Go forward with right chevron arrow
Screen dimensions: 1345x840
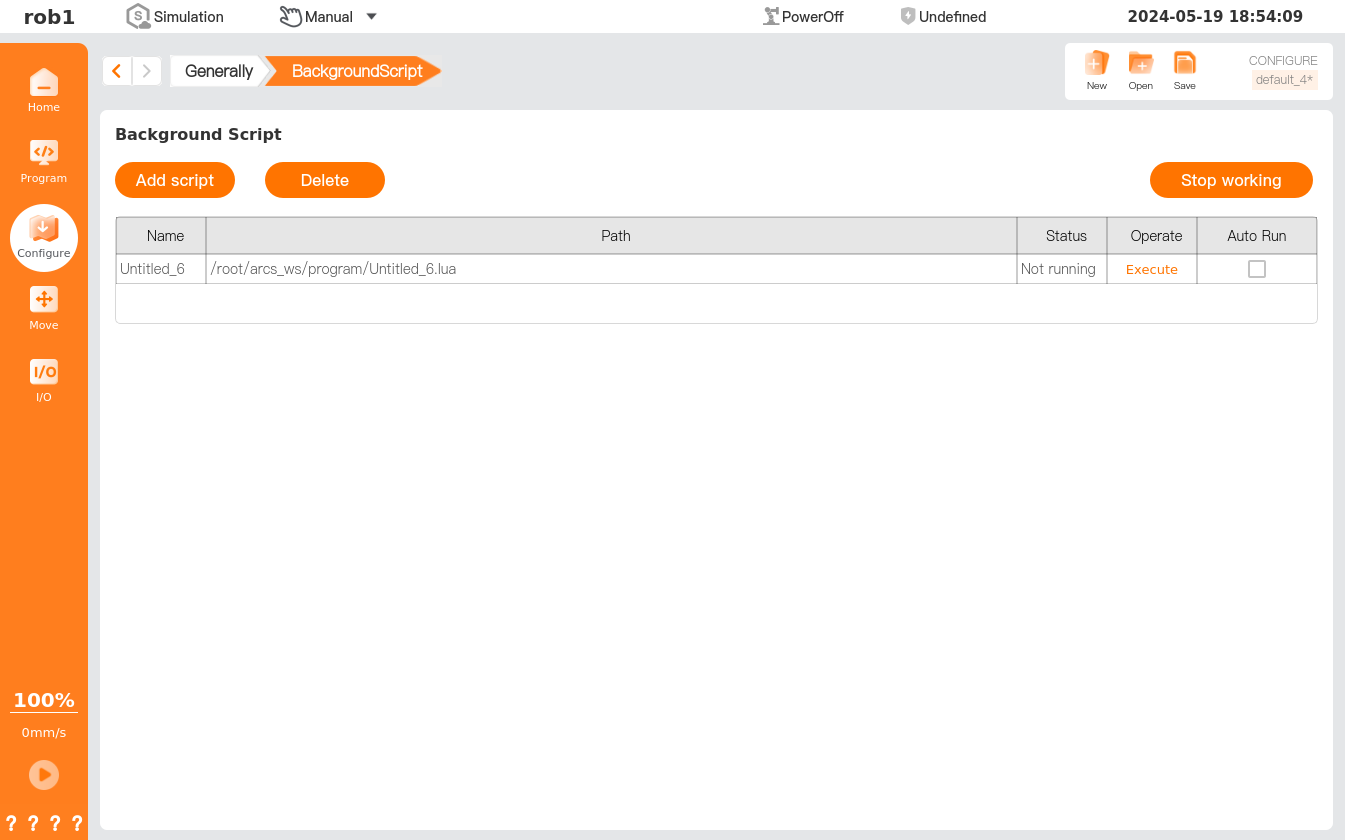(x=146, y=71)
